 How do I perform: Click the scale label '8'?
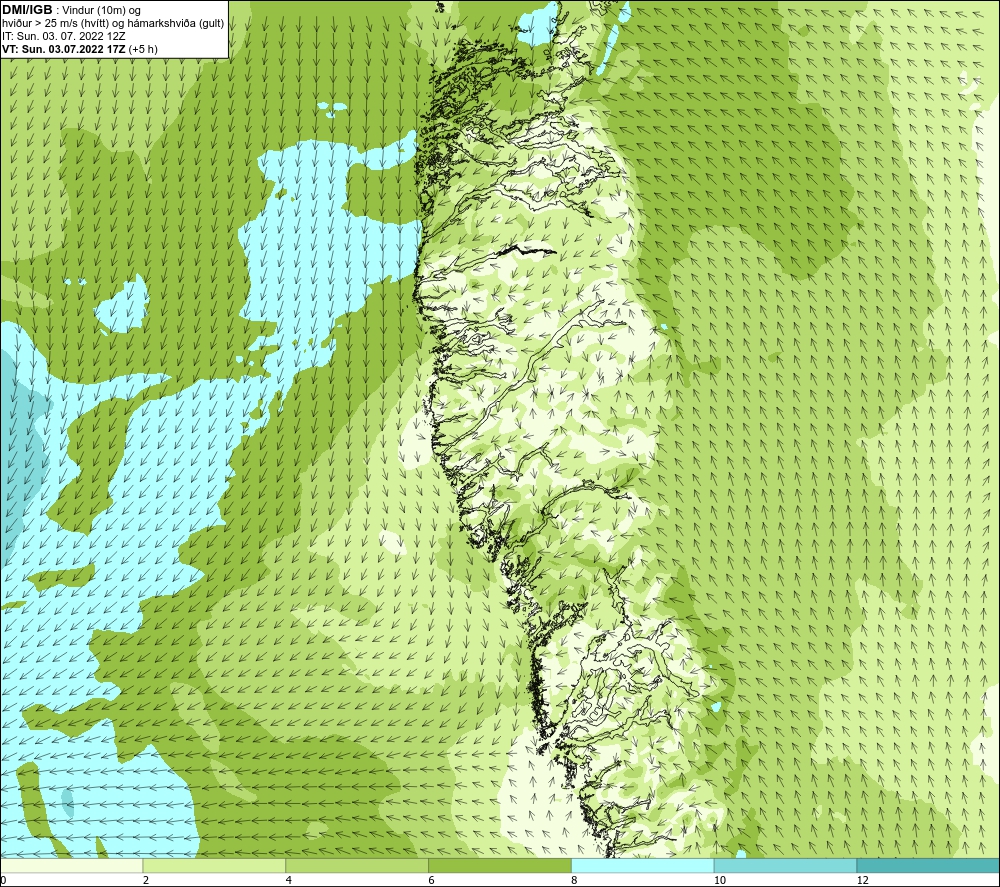575,880
